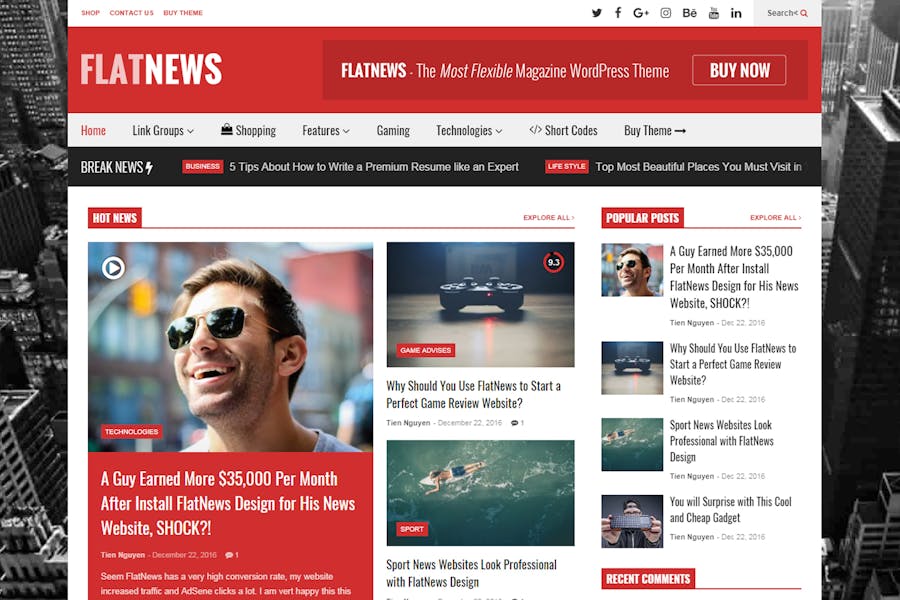Open the Sport News headline under the surfer image

(471, 573)
